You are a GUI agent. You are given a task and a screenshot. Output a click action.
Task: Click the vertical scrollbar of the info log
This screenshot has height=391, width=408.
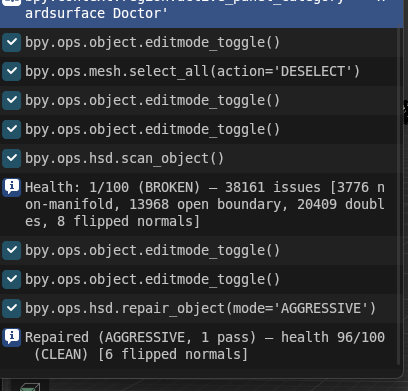click(399, 197)
